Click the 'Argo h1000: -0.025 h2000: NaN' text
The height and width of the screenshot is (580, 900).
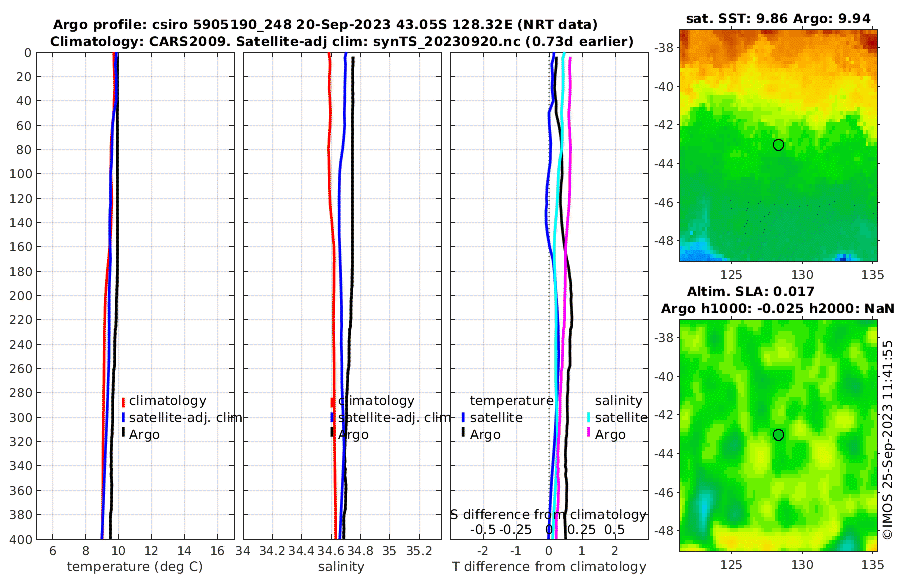(778, 309)
